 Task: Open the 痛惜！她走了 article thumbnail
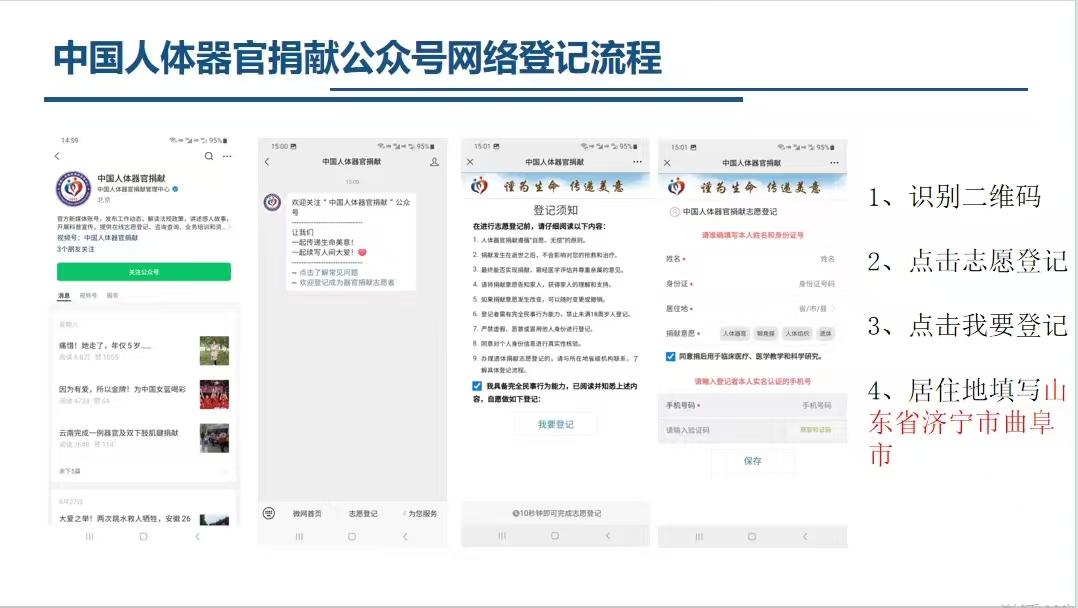click(214, 350)
